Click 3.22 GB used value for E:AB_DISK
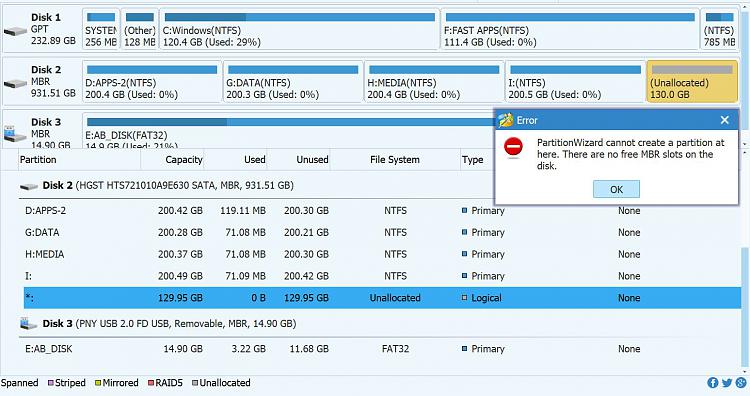 point(249,349)
